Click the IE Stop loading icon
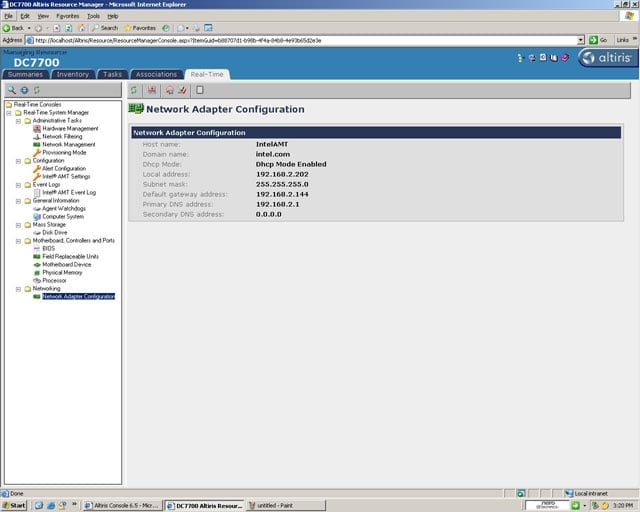Viewport: 640px width, 512px height. (56, 28)
